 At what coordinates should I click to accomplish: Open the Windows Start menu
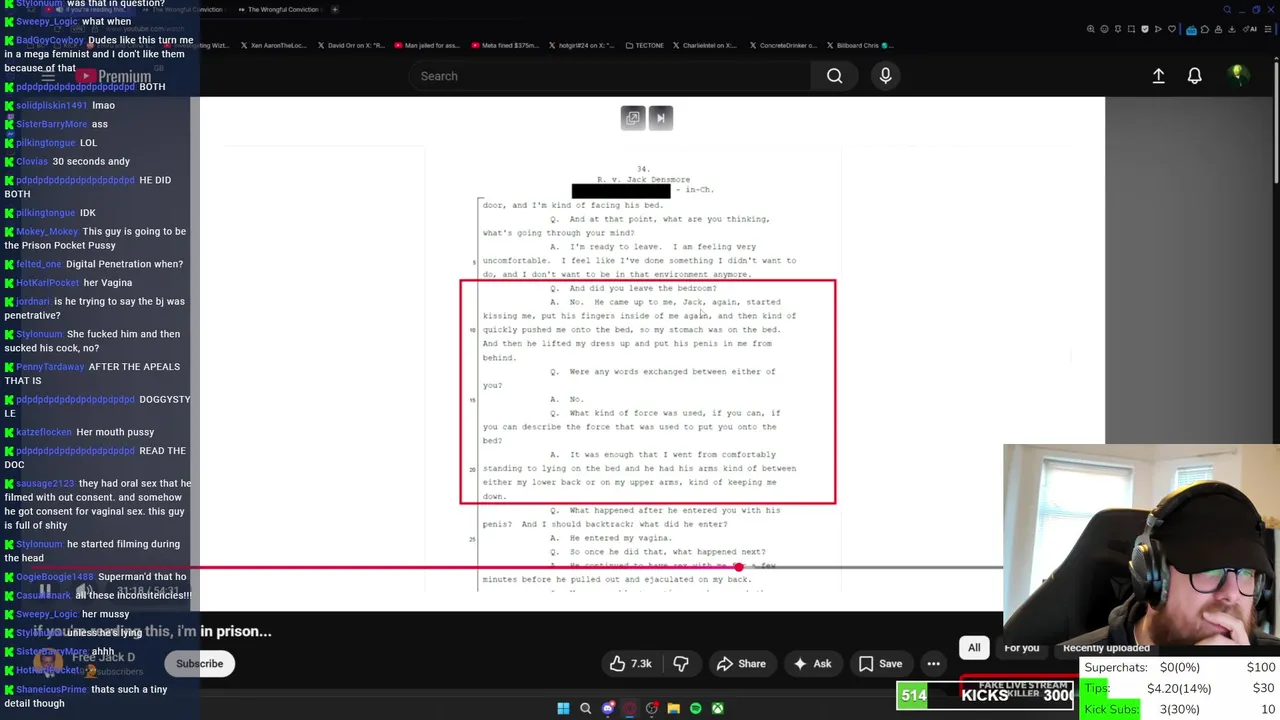563,709
